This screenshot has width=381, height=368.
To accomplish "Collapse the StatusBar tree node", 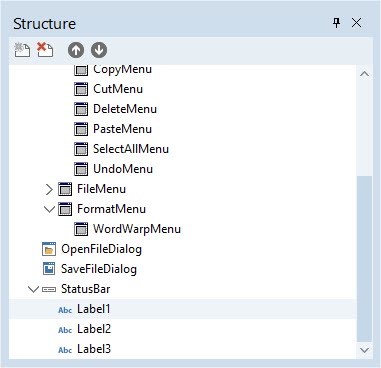I will coord(33,289).
